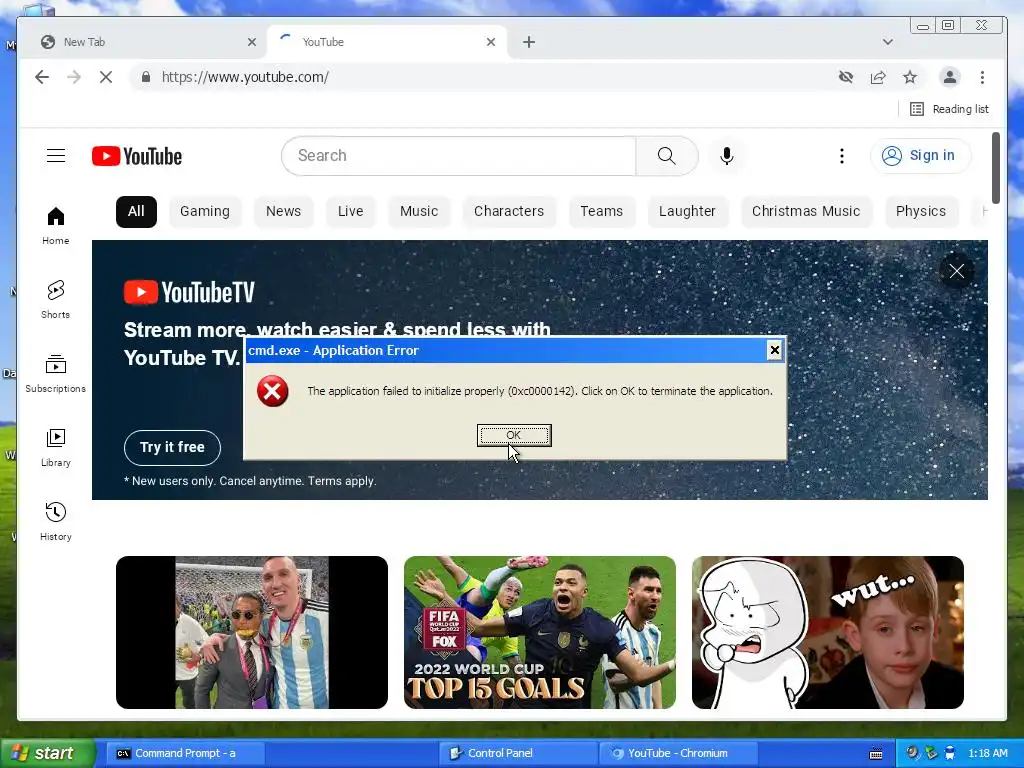Image resolution: width=1024 pixels, height=768 pixels.
Task: Select the News filter chip
Action: point(283,212)
